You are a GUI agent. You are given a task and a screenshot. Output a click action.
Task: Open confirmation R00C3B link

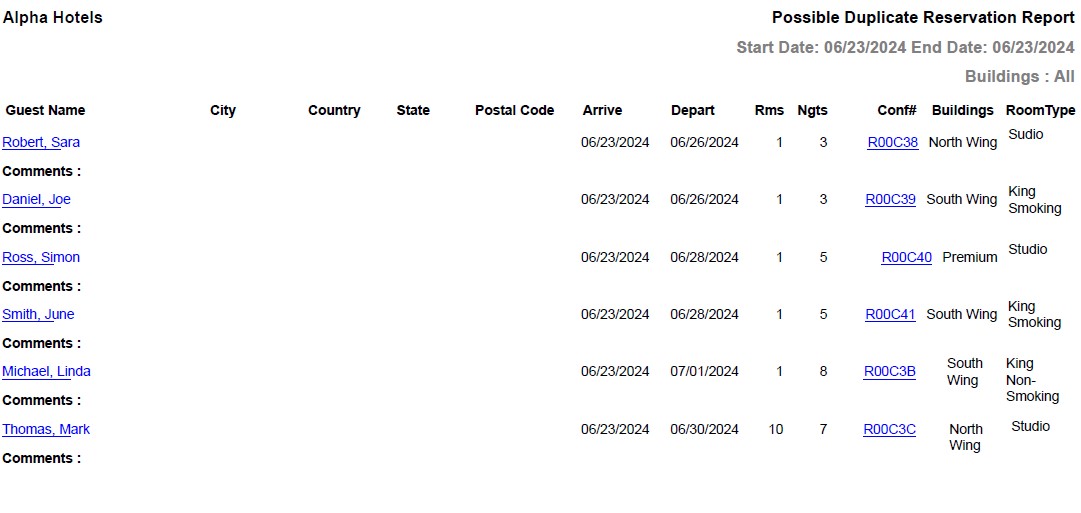[x=889, y=371]
